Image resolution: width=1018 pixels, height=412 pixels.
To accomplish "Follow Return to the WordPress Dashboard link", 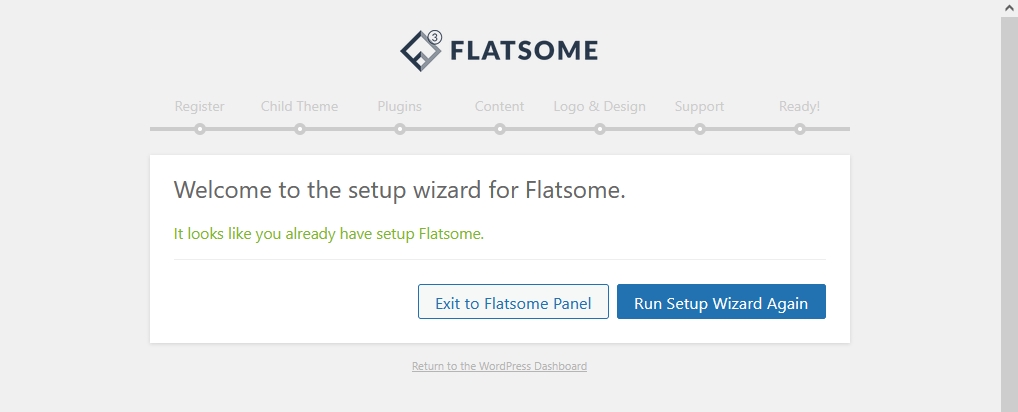I will [x=499, y=366].
